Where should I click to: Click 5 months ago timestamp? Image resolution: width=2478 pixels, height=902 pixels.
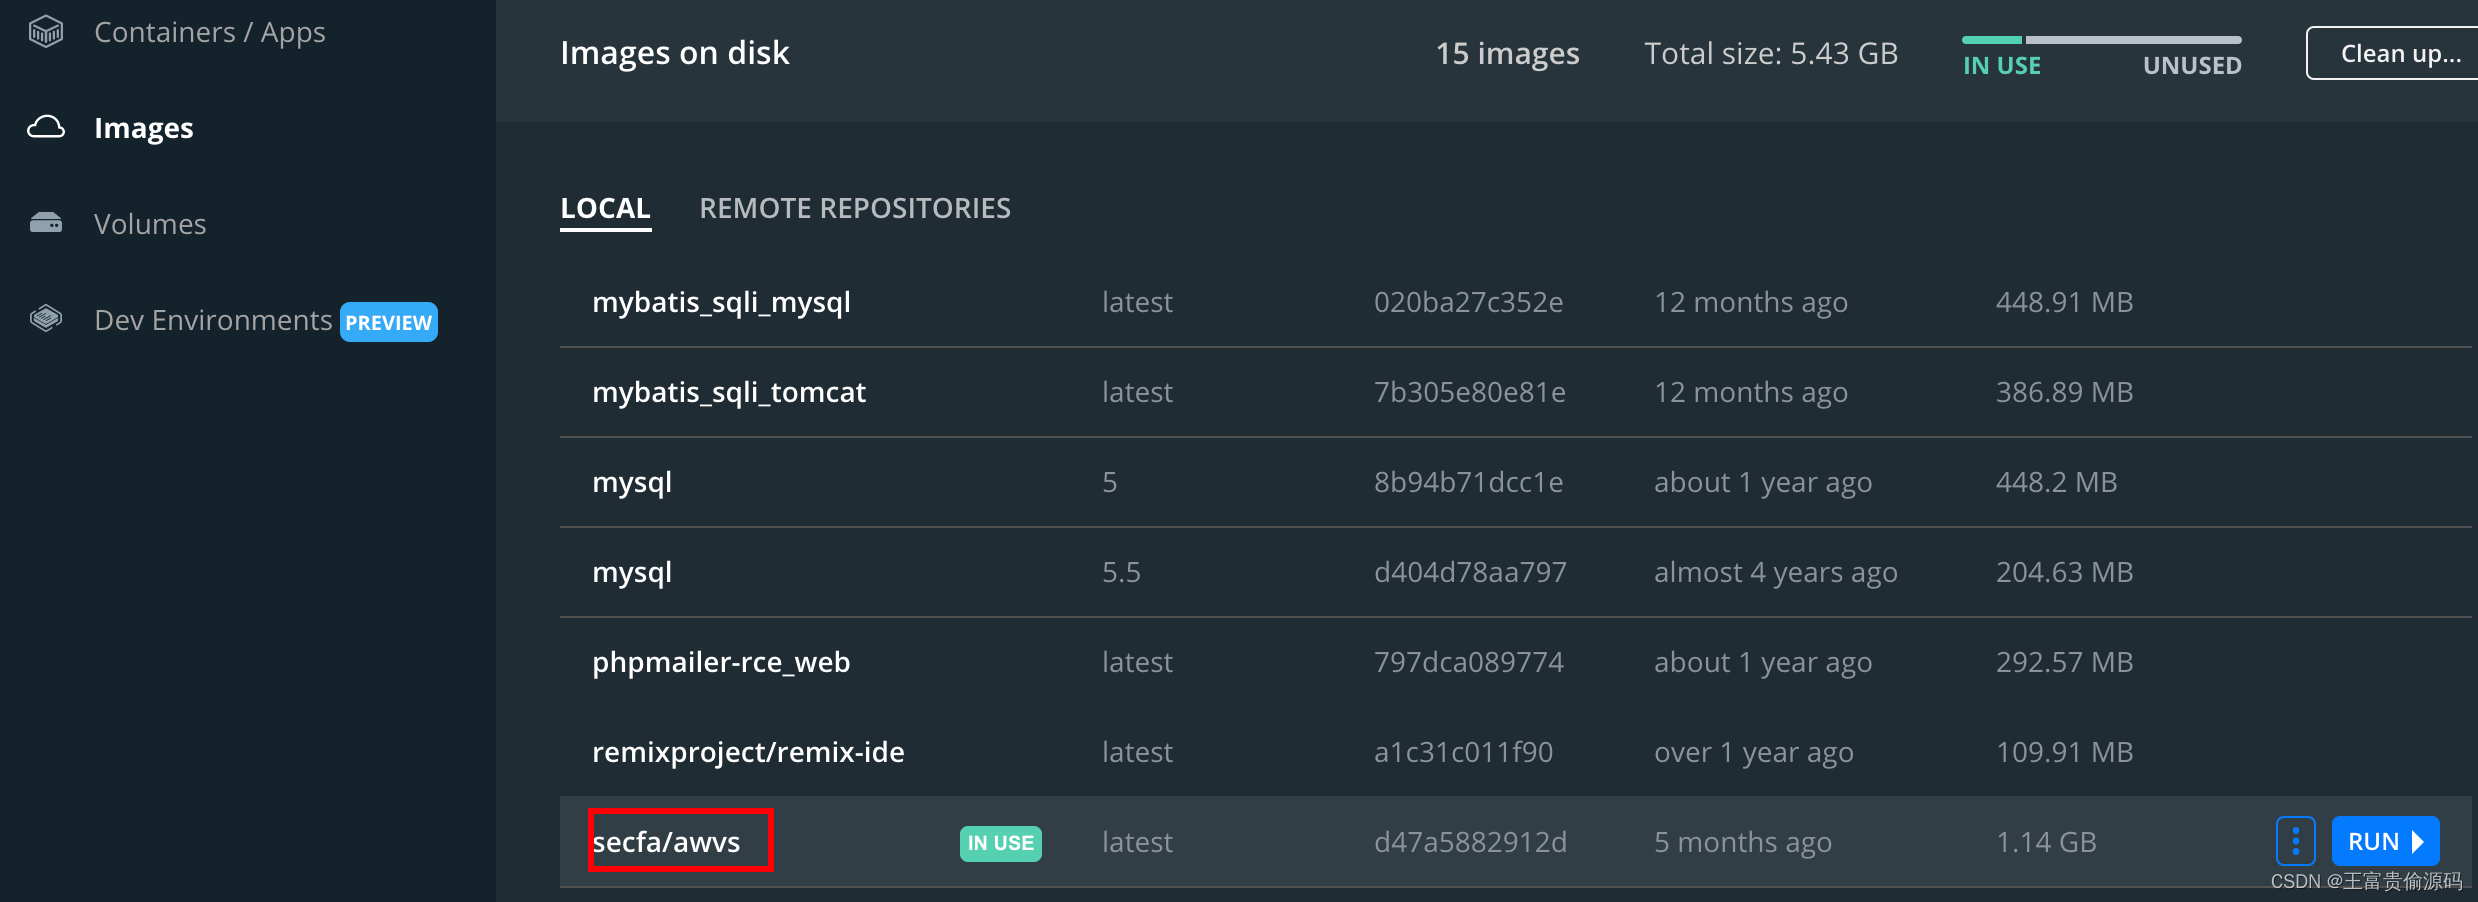[x=1742, y=843]
